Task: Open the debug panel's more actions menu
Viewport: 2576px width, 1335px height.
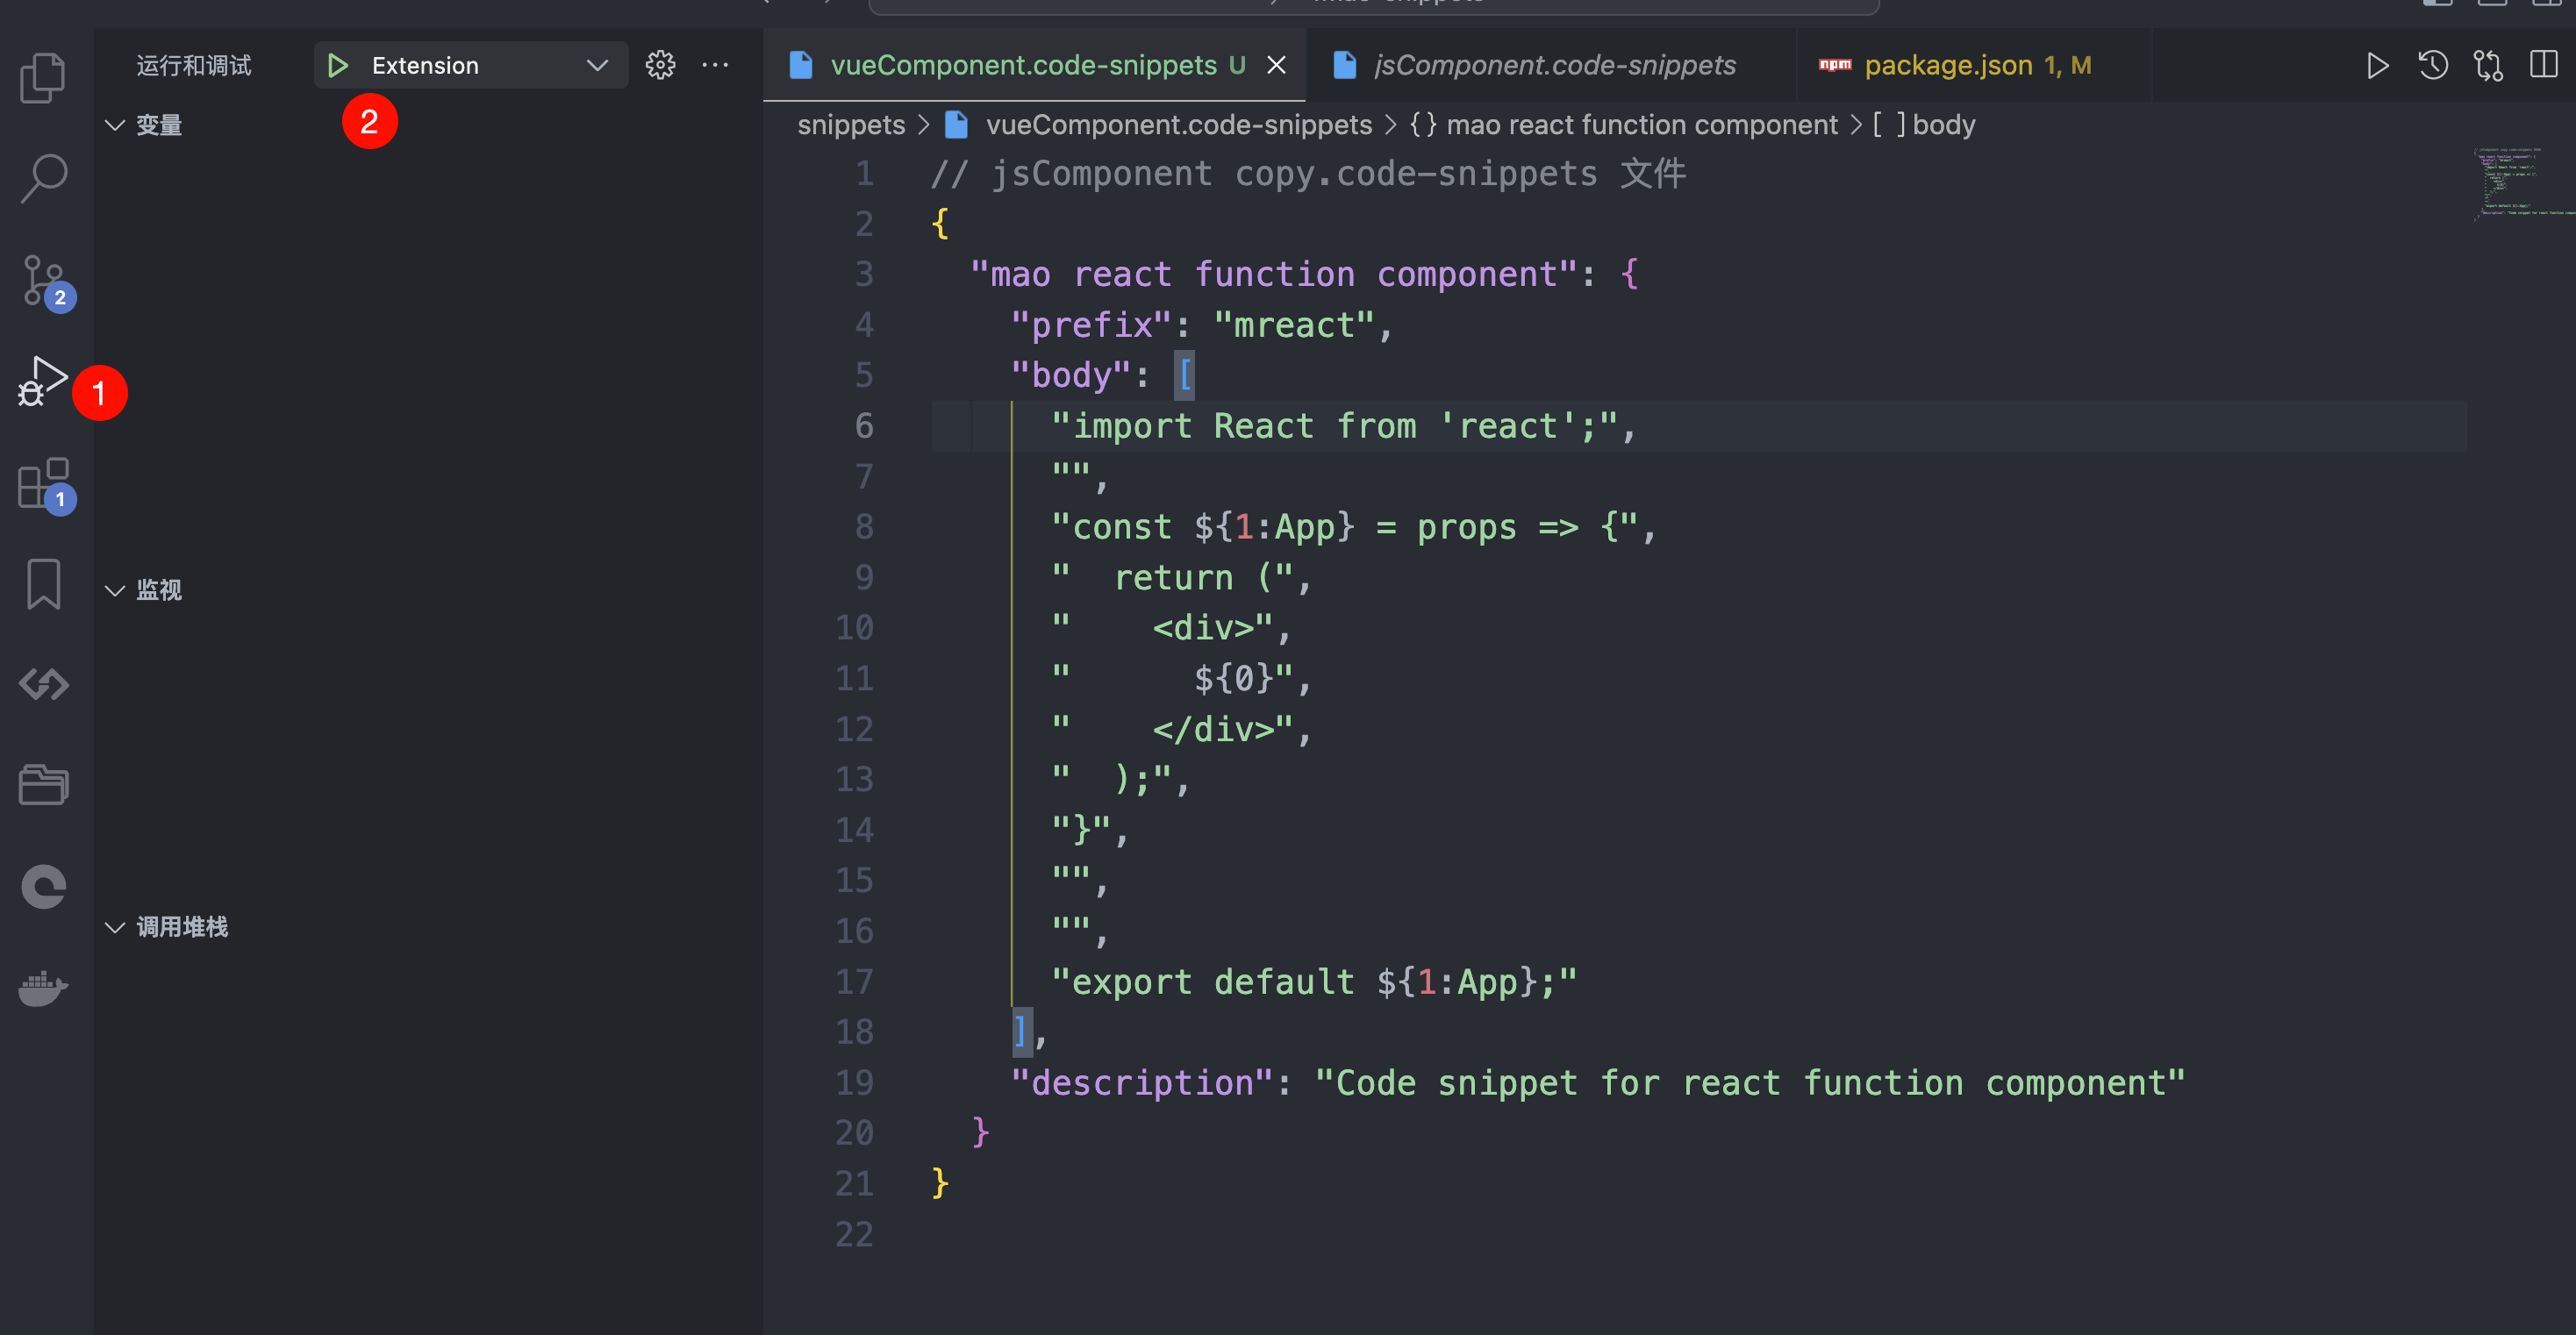Action: point(715,66)
